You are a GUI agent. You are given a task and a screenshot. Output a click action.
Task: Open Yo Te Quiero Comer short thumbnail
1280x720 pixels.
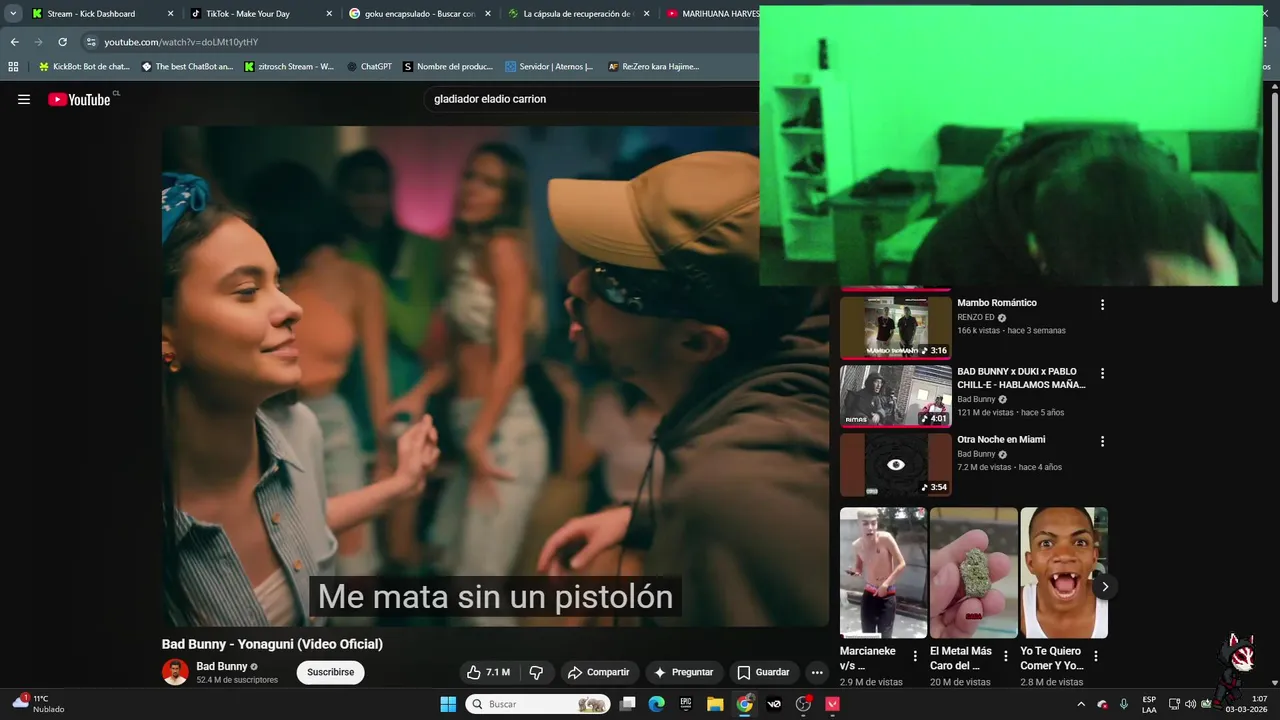click(x=1064, y=573)
